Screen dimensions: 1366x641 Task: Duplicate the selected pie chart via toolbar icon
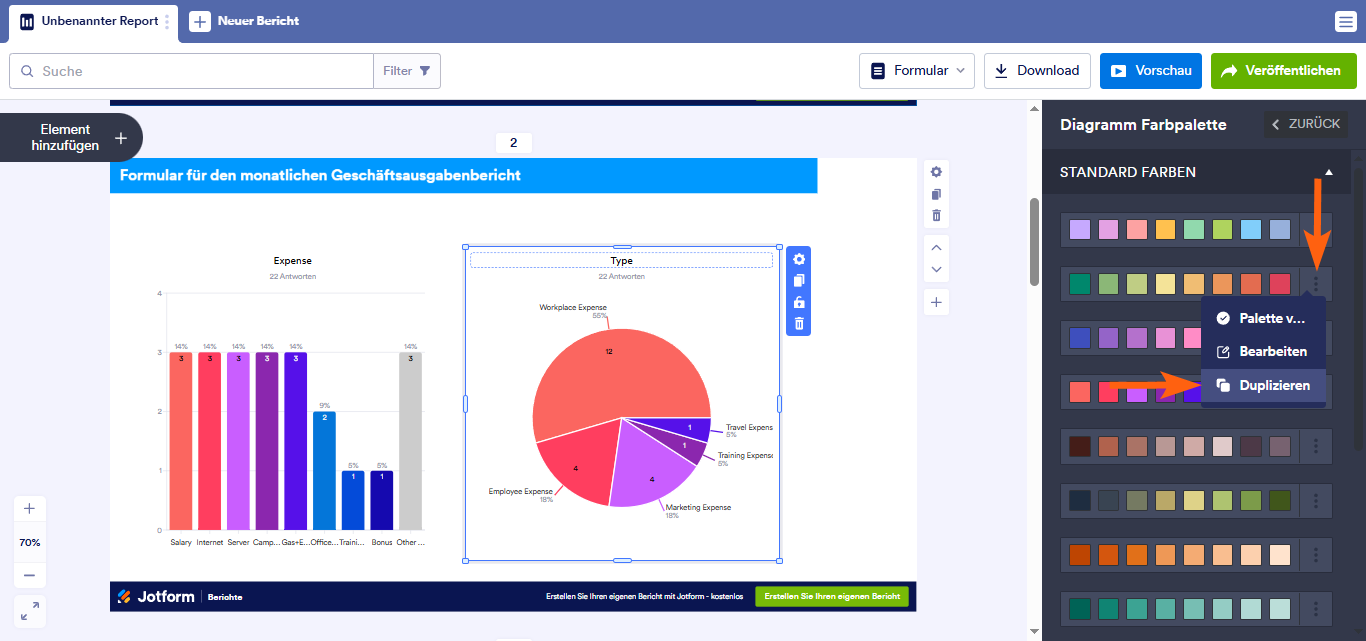798,281
